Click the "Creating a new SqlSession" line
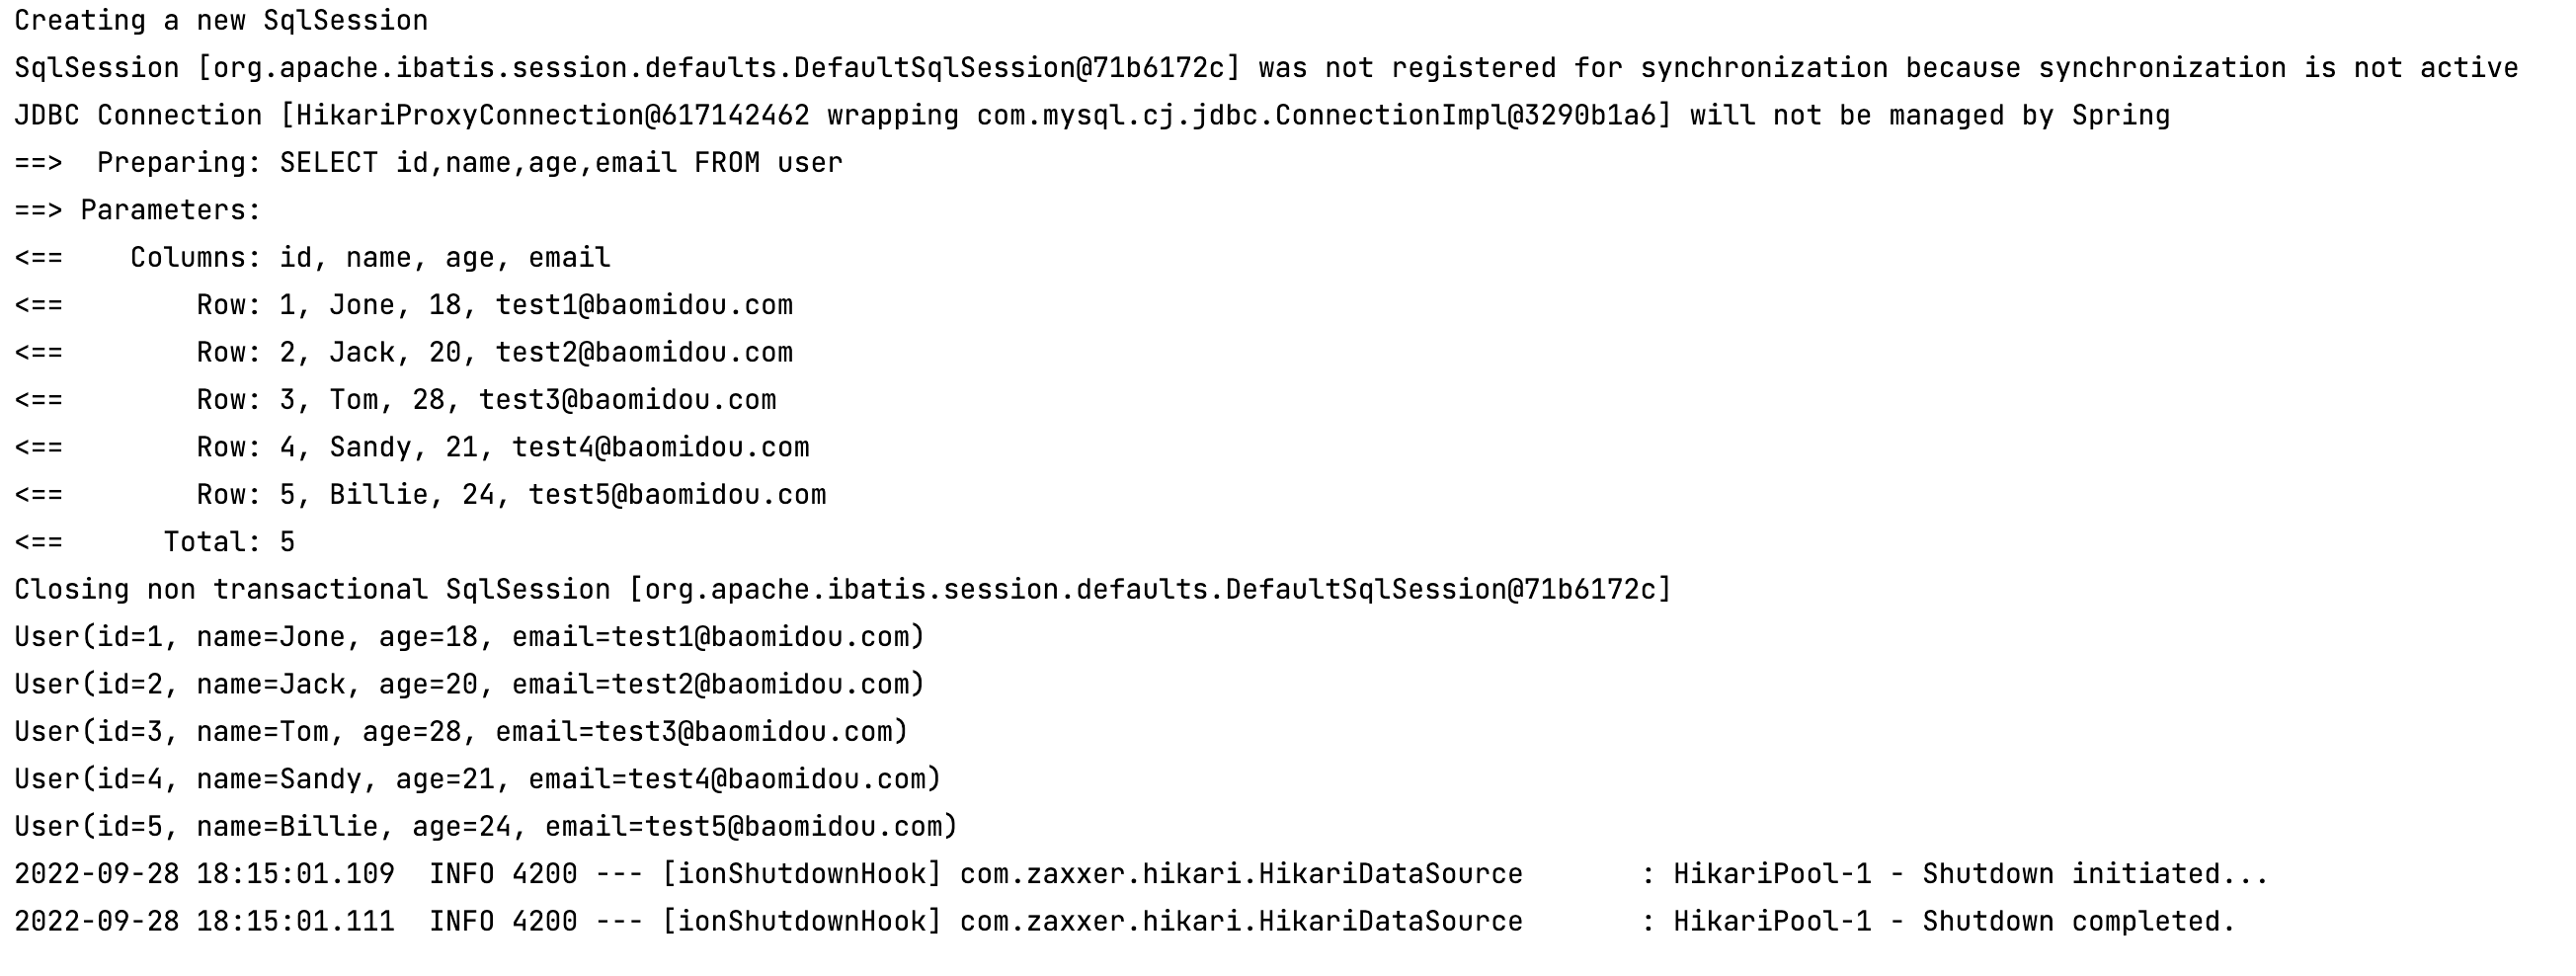Image resolution: width=2576 pixels, height=976 pixels. [x=221, y=21]
